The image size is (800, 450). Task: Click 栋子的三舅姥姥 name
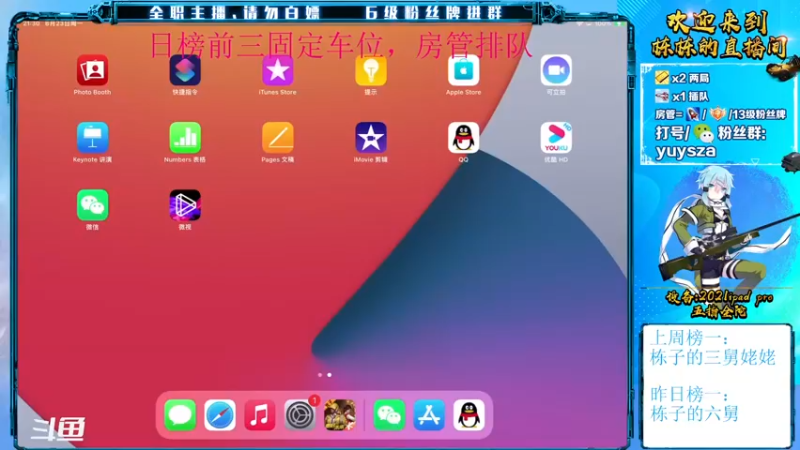[713, 358]
